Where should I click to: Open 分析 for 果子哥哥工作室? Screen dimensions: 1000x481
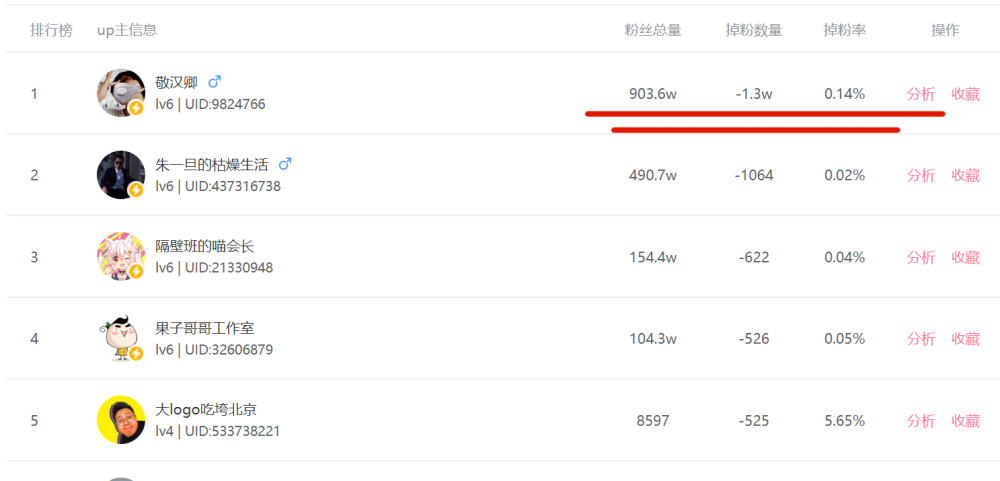click(921, 339)
